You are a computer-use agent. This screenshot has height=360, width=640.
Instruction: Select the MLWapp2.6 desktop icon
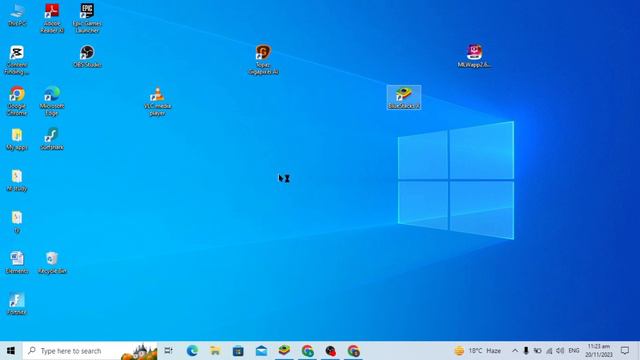pos(474,56)
